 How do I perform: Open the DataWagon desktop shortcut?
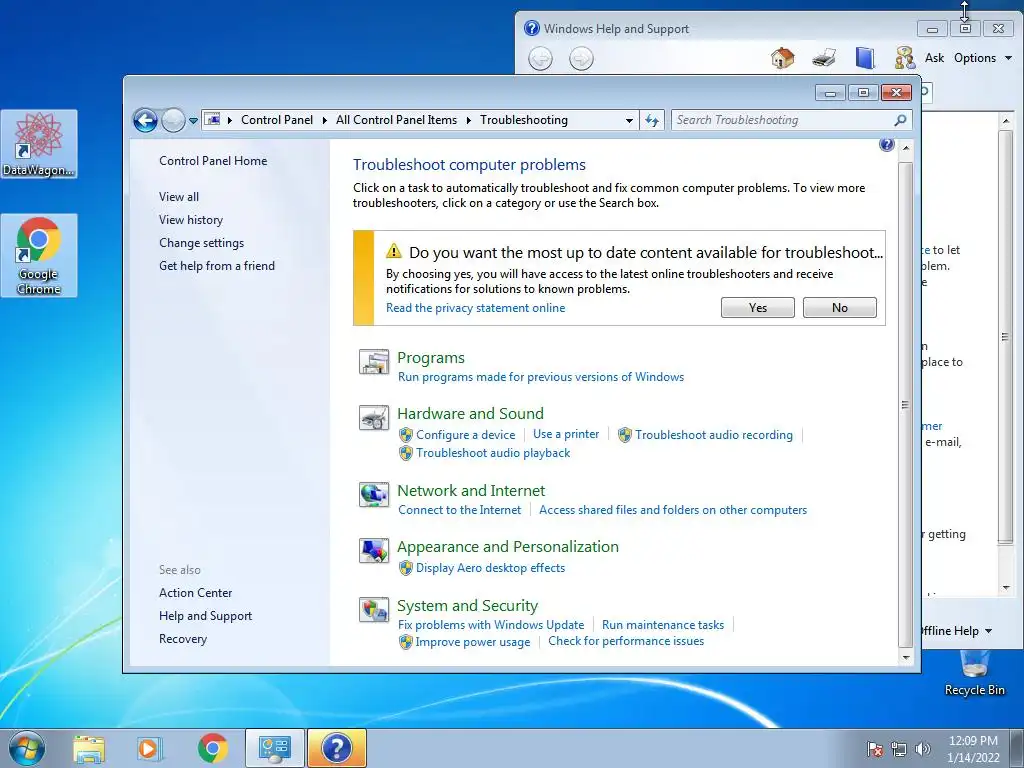coord(39,144)
